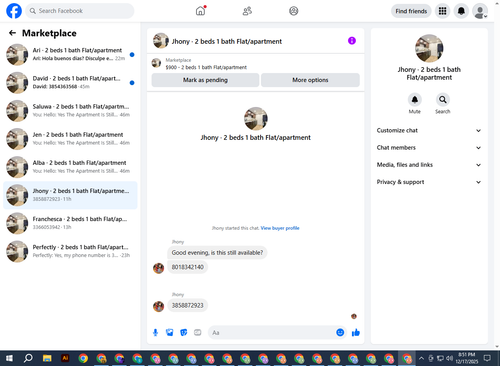Open Jen's apartment conversation
This screenshot has height=366, width=500.
point(70,139)
